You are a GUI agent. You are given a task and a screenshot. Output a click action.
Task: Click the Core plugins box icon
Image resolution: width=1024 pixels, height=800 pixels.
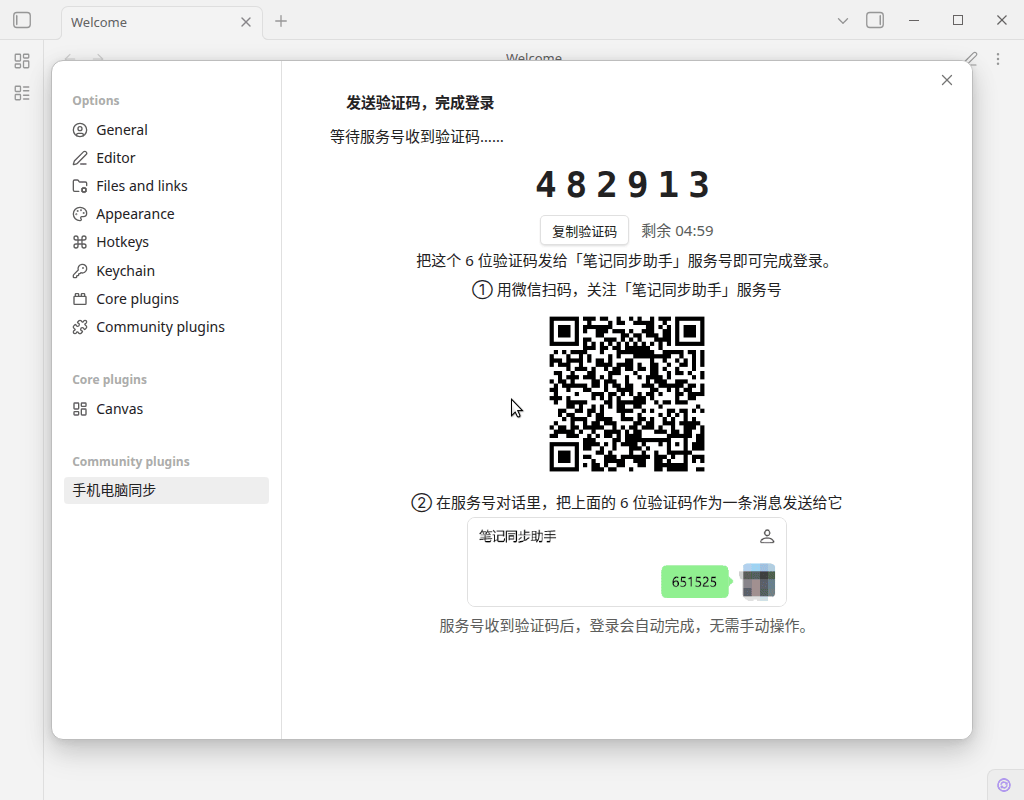(80, 299)
